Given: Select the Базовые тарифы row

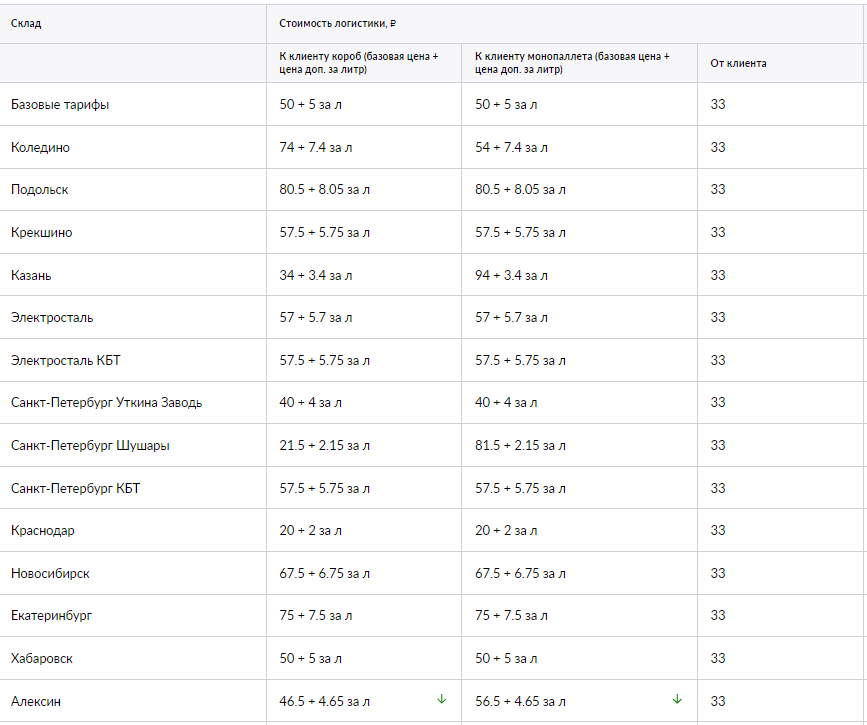Looking at the screenshot, I should pyautogui.click(x=434, y=105).
